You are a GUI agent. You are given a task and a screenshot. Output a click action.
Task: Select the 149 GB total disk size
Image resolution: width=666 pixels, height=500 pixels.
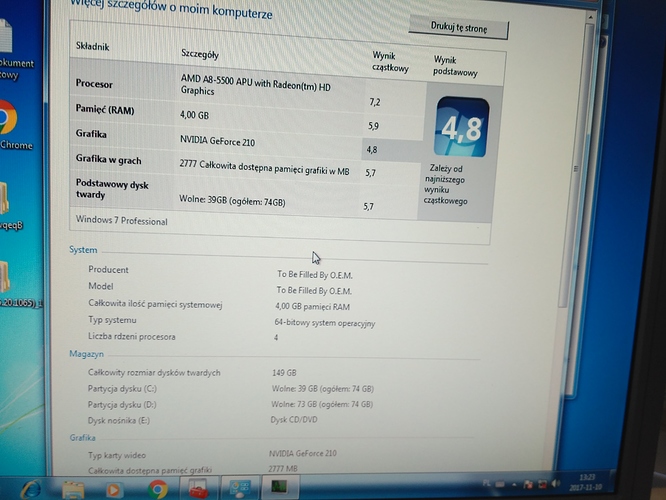284,373
